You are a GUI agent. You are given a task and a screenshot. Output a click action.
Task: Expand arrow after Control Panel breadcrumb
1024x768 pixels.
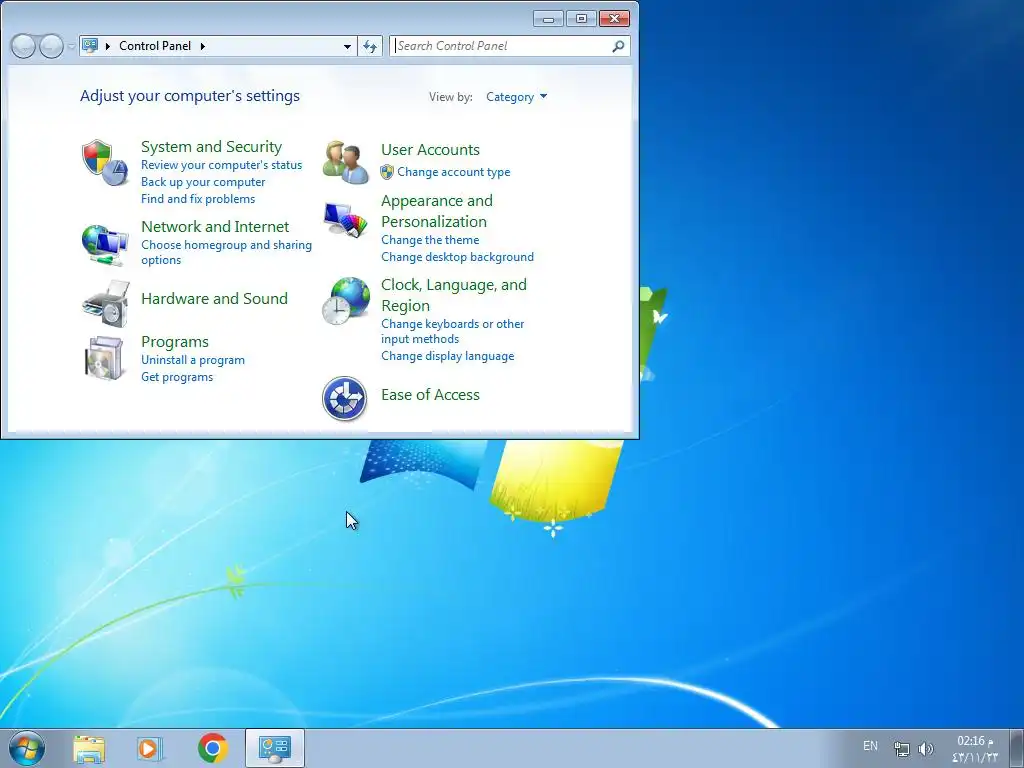pos(202,46)
